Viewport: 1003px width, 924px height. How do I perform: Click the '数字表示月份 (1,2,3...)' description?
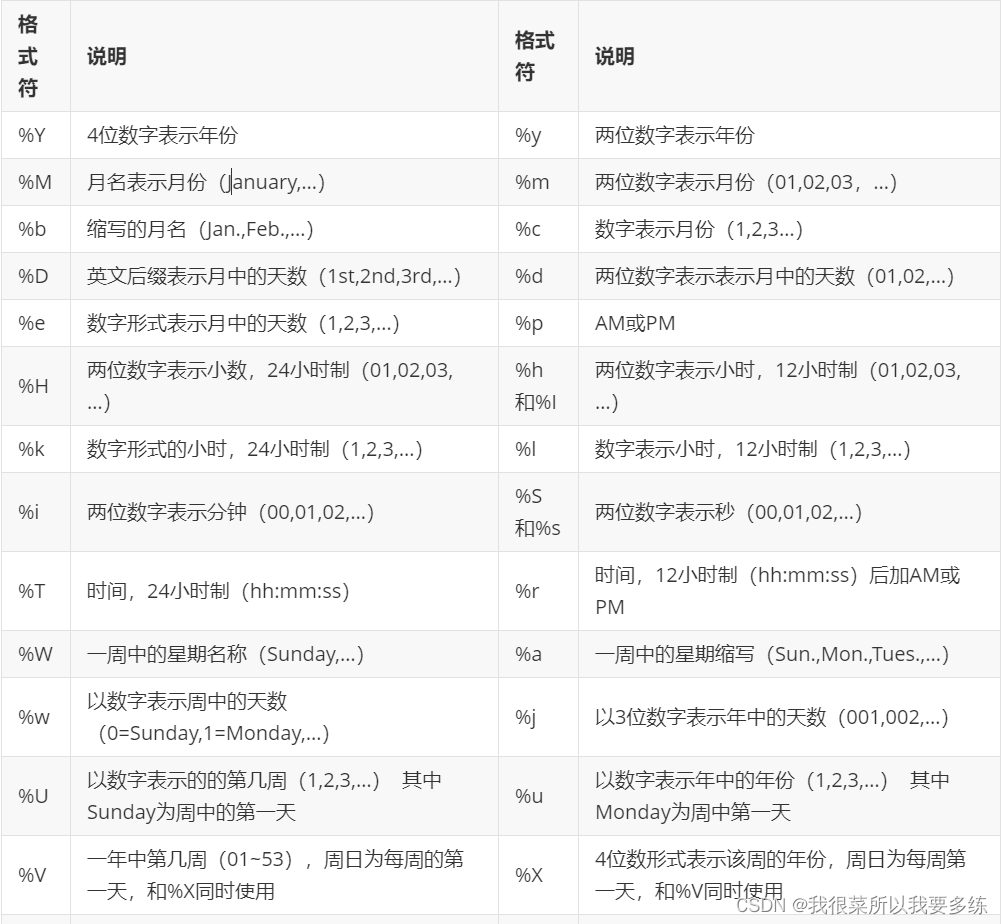(699, 229)
